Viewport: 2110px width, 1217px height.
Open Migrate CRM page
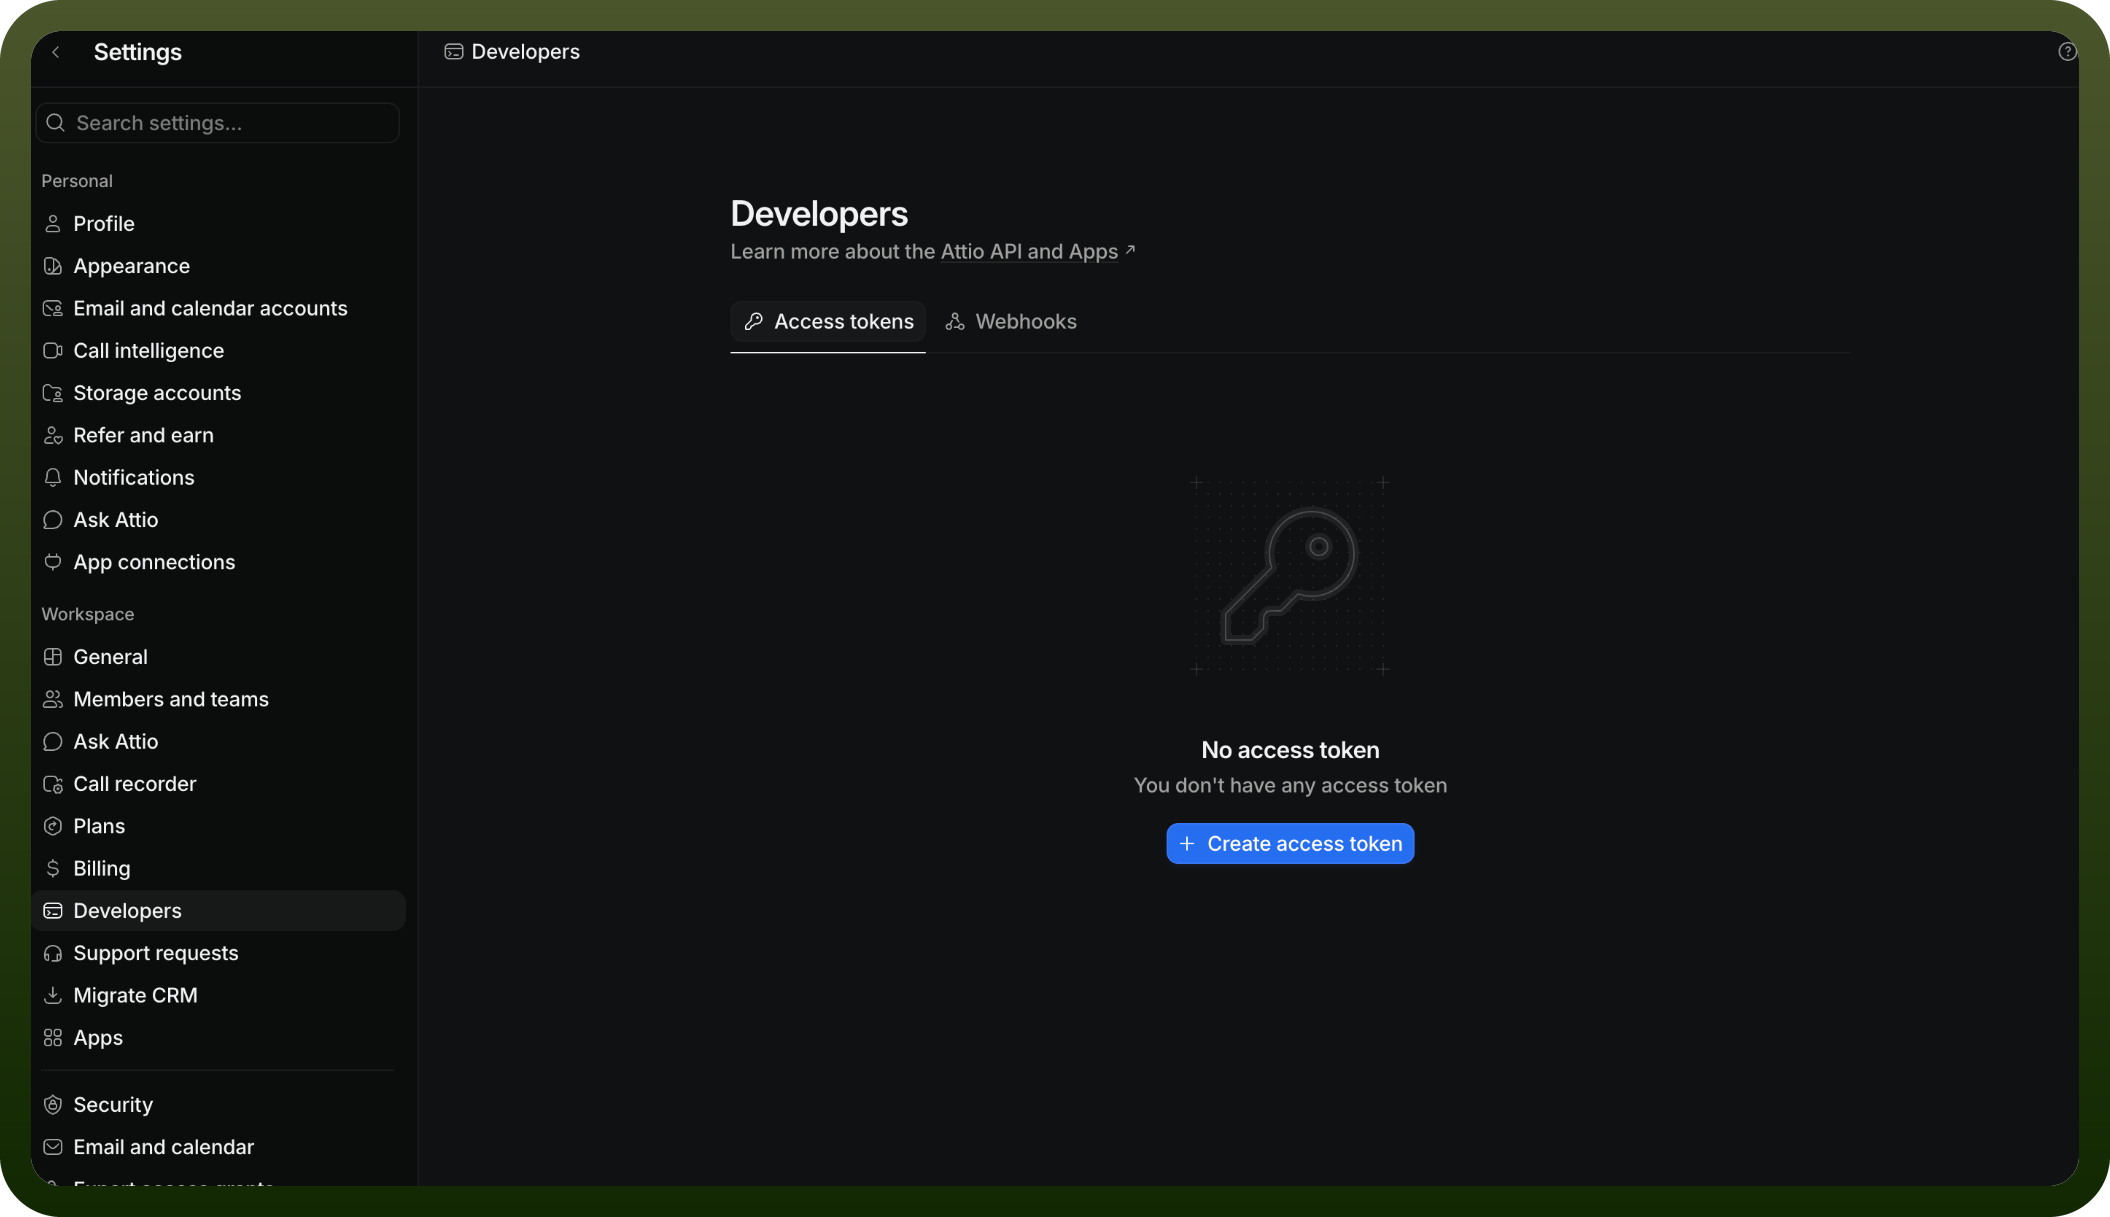(218, 995)
